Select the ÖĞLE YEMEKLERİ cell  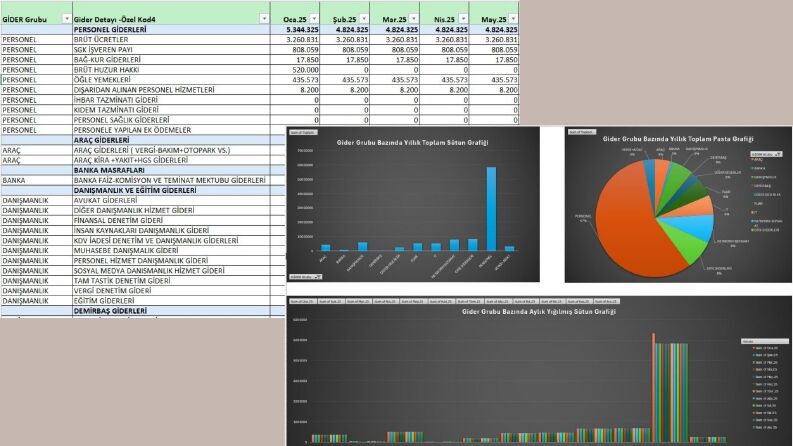[171, 80]
